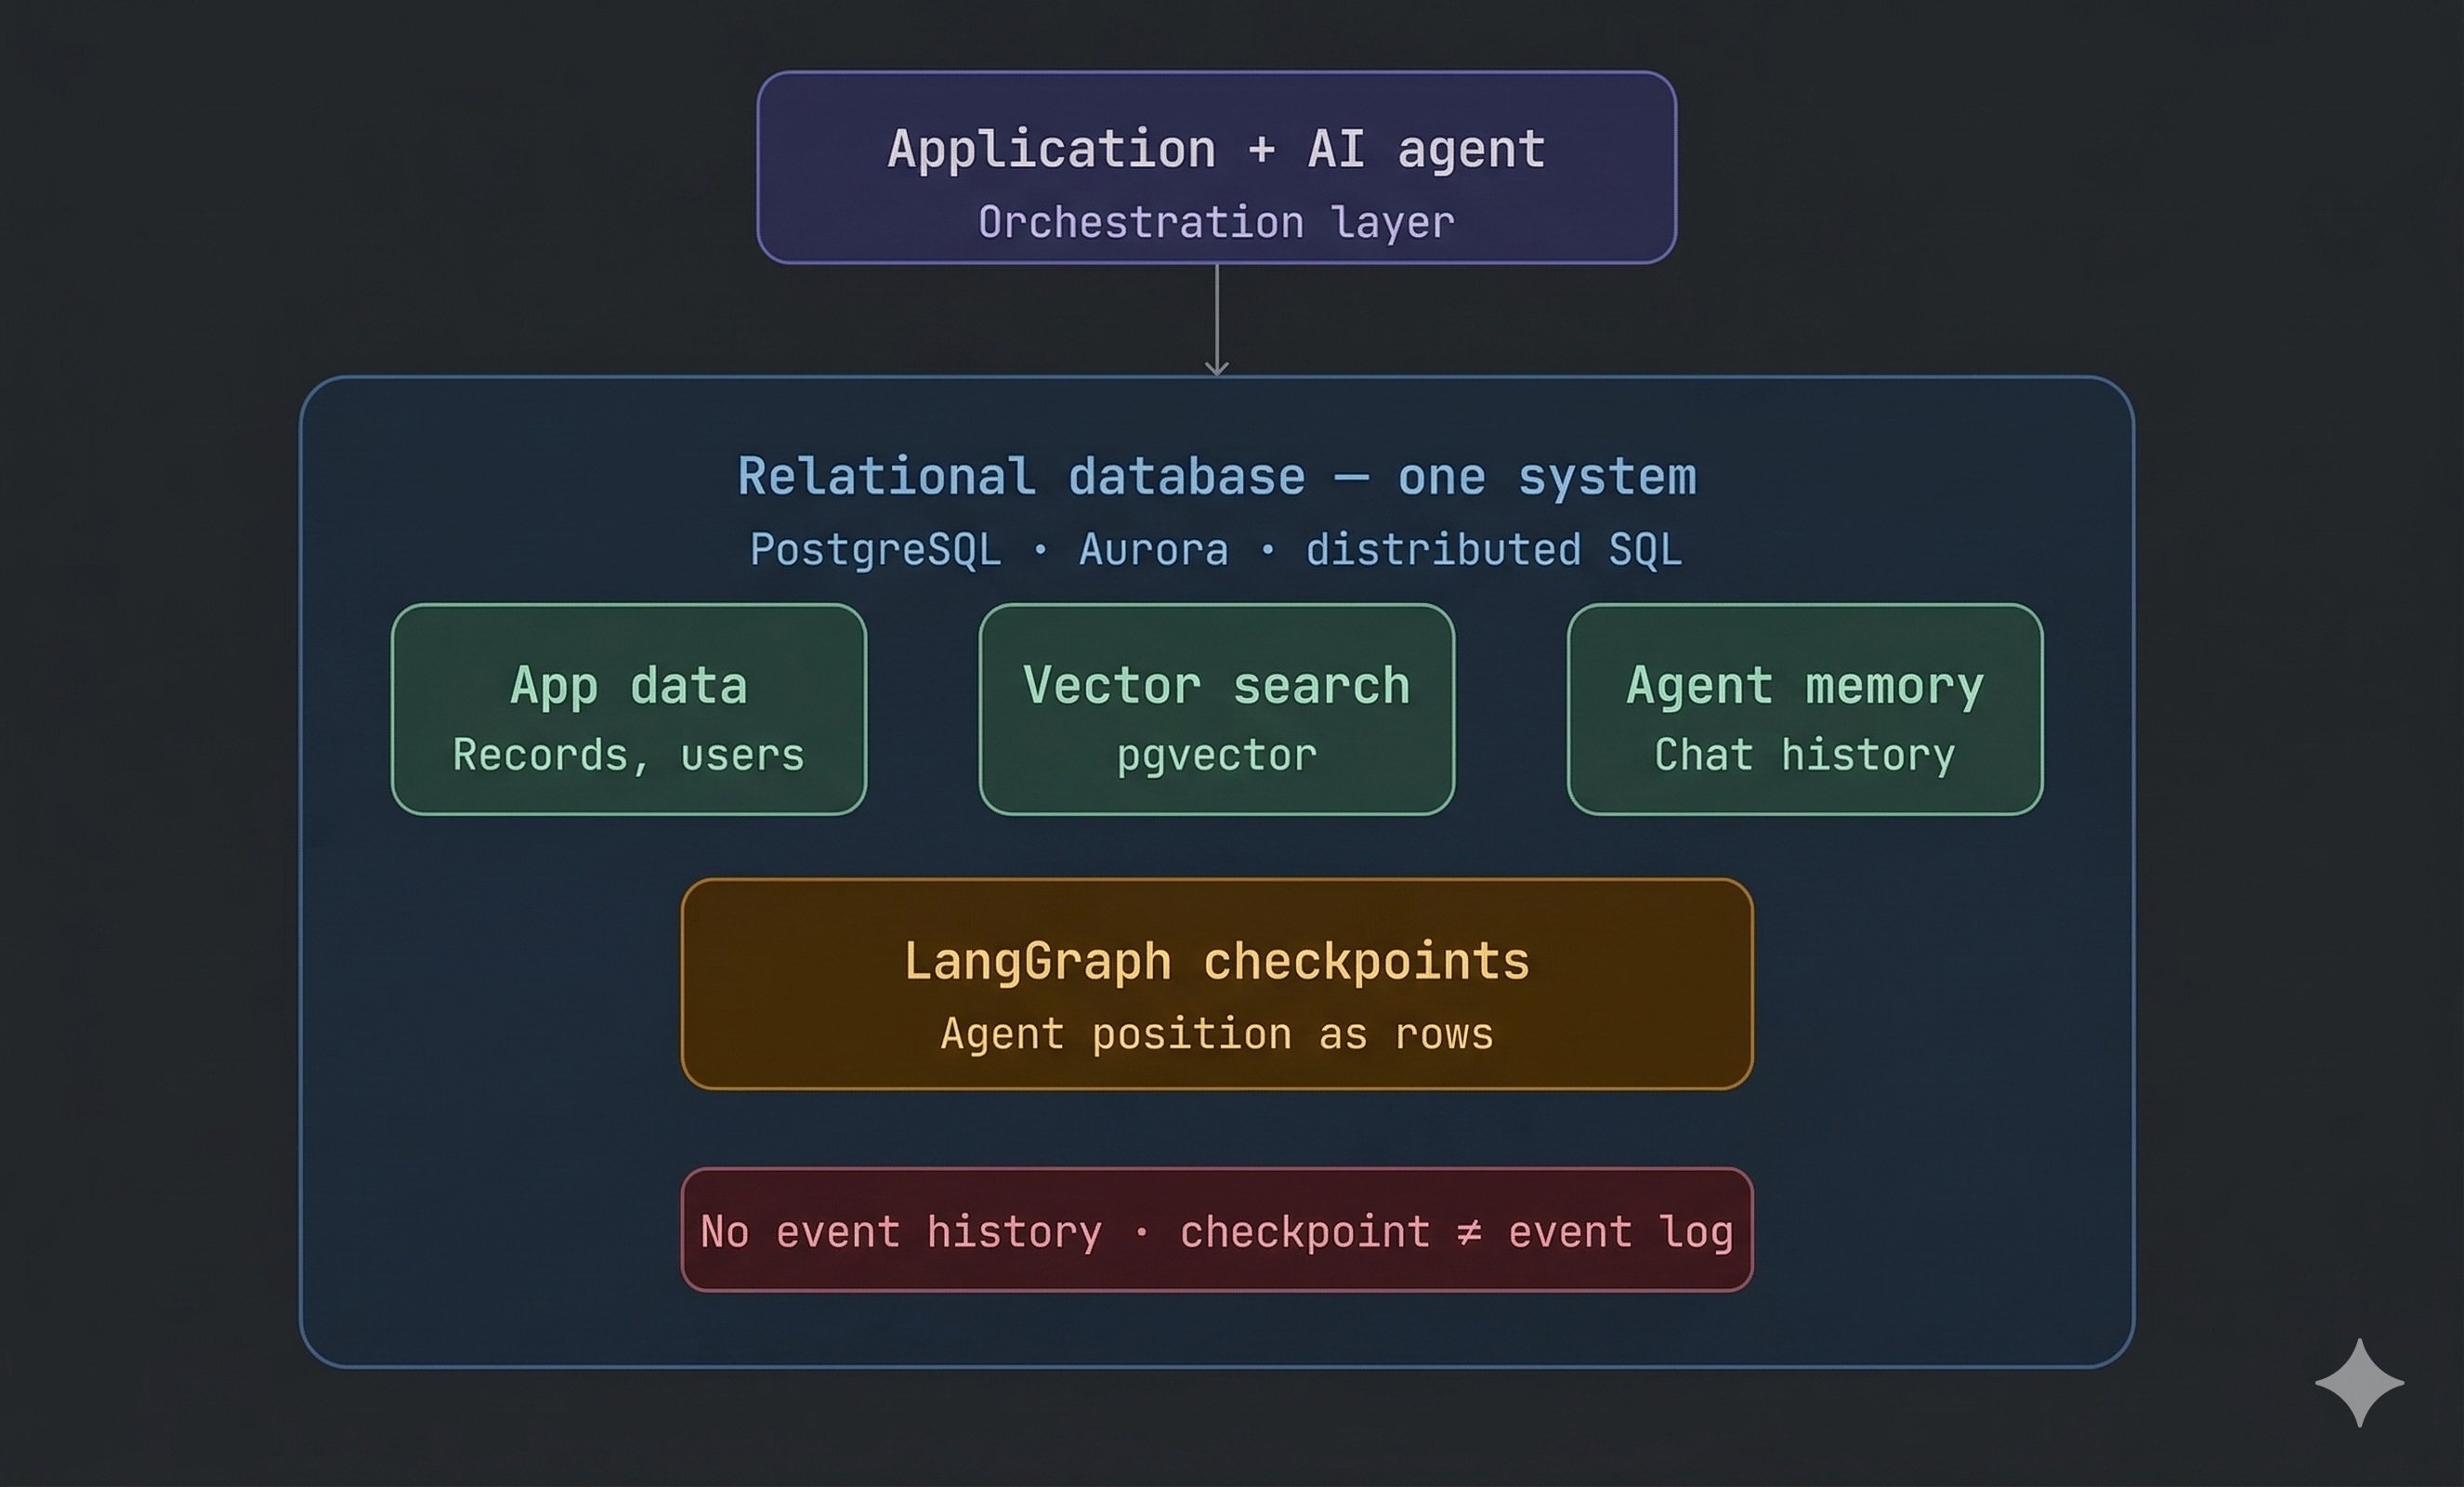This screenshot has height=1487, width=2464.
Task: Click the pgvector subtitle
Action: [1216, 756]
